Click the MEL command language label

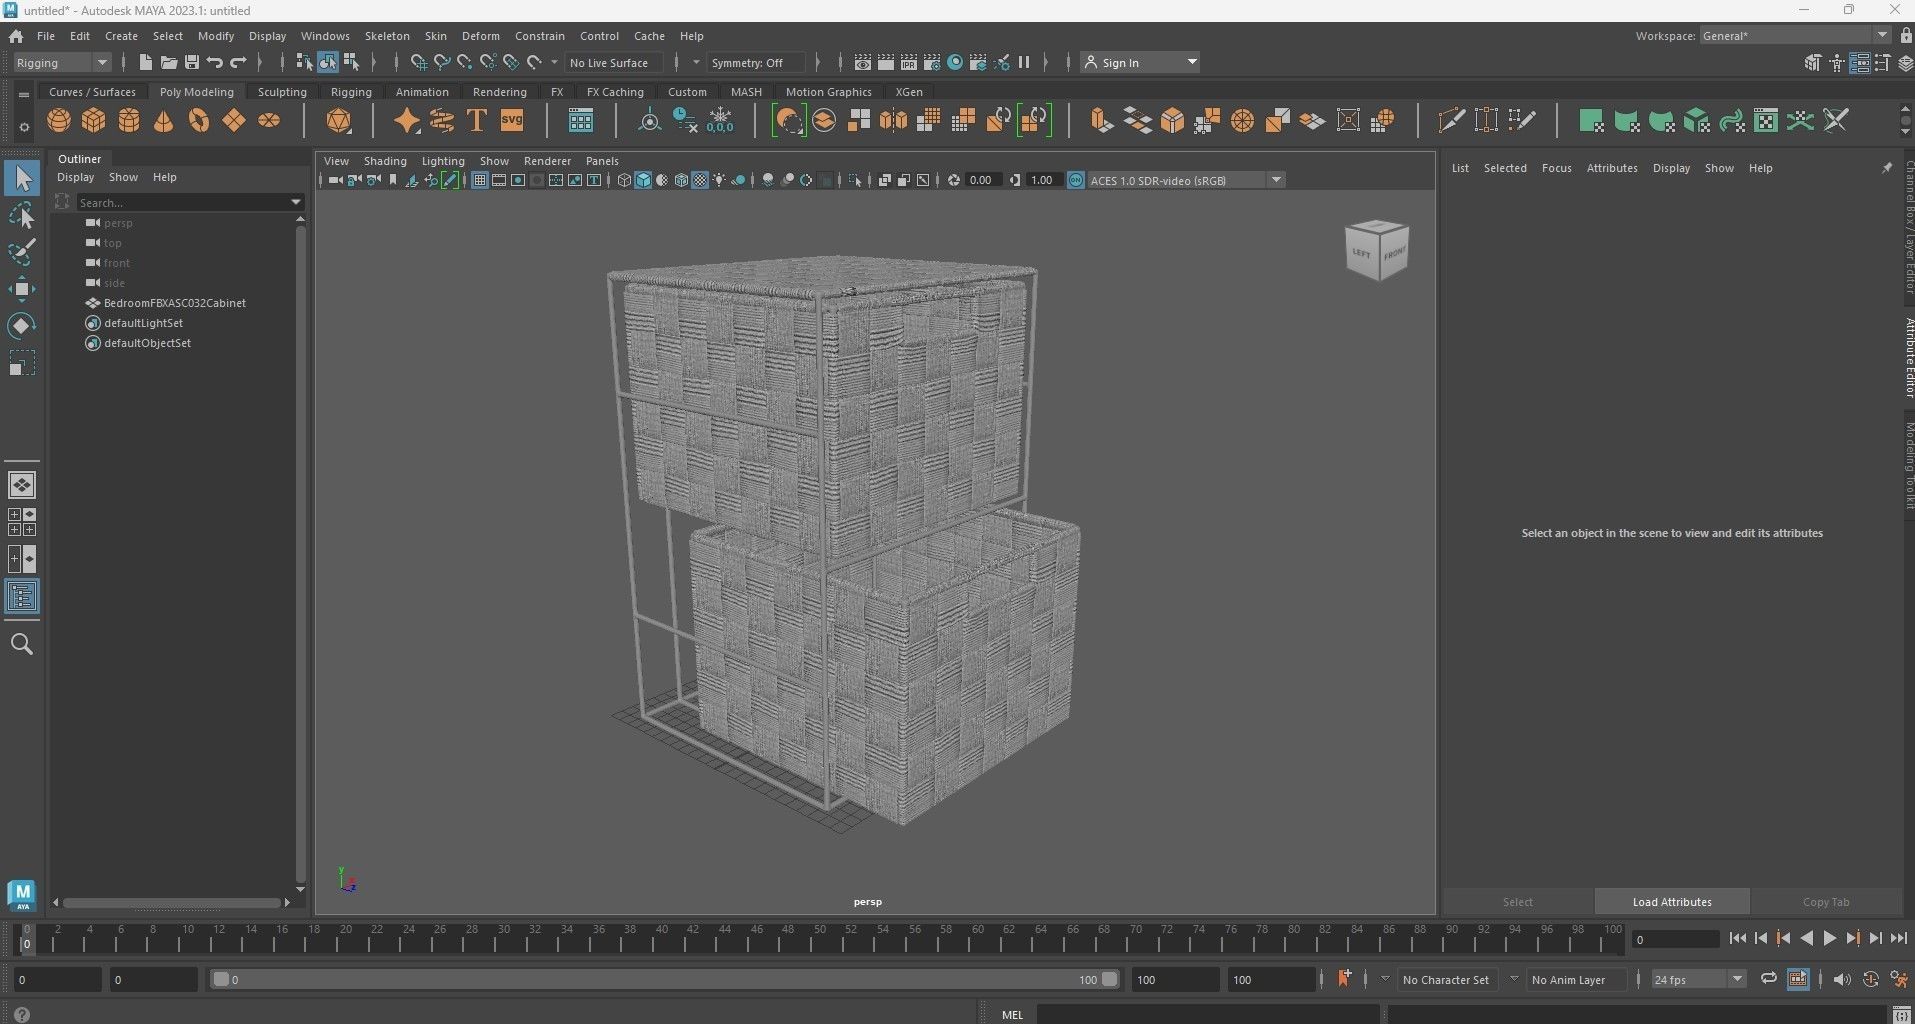(1012, 1015)
